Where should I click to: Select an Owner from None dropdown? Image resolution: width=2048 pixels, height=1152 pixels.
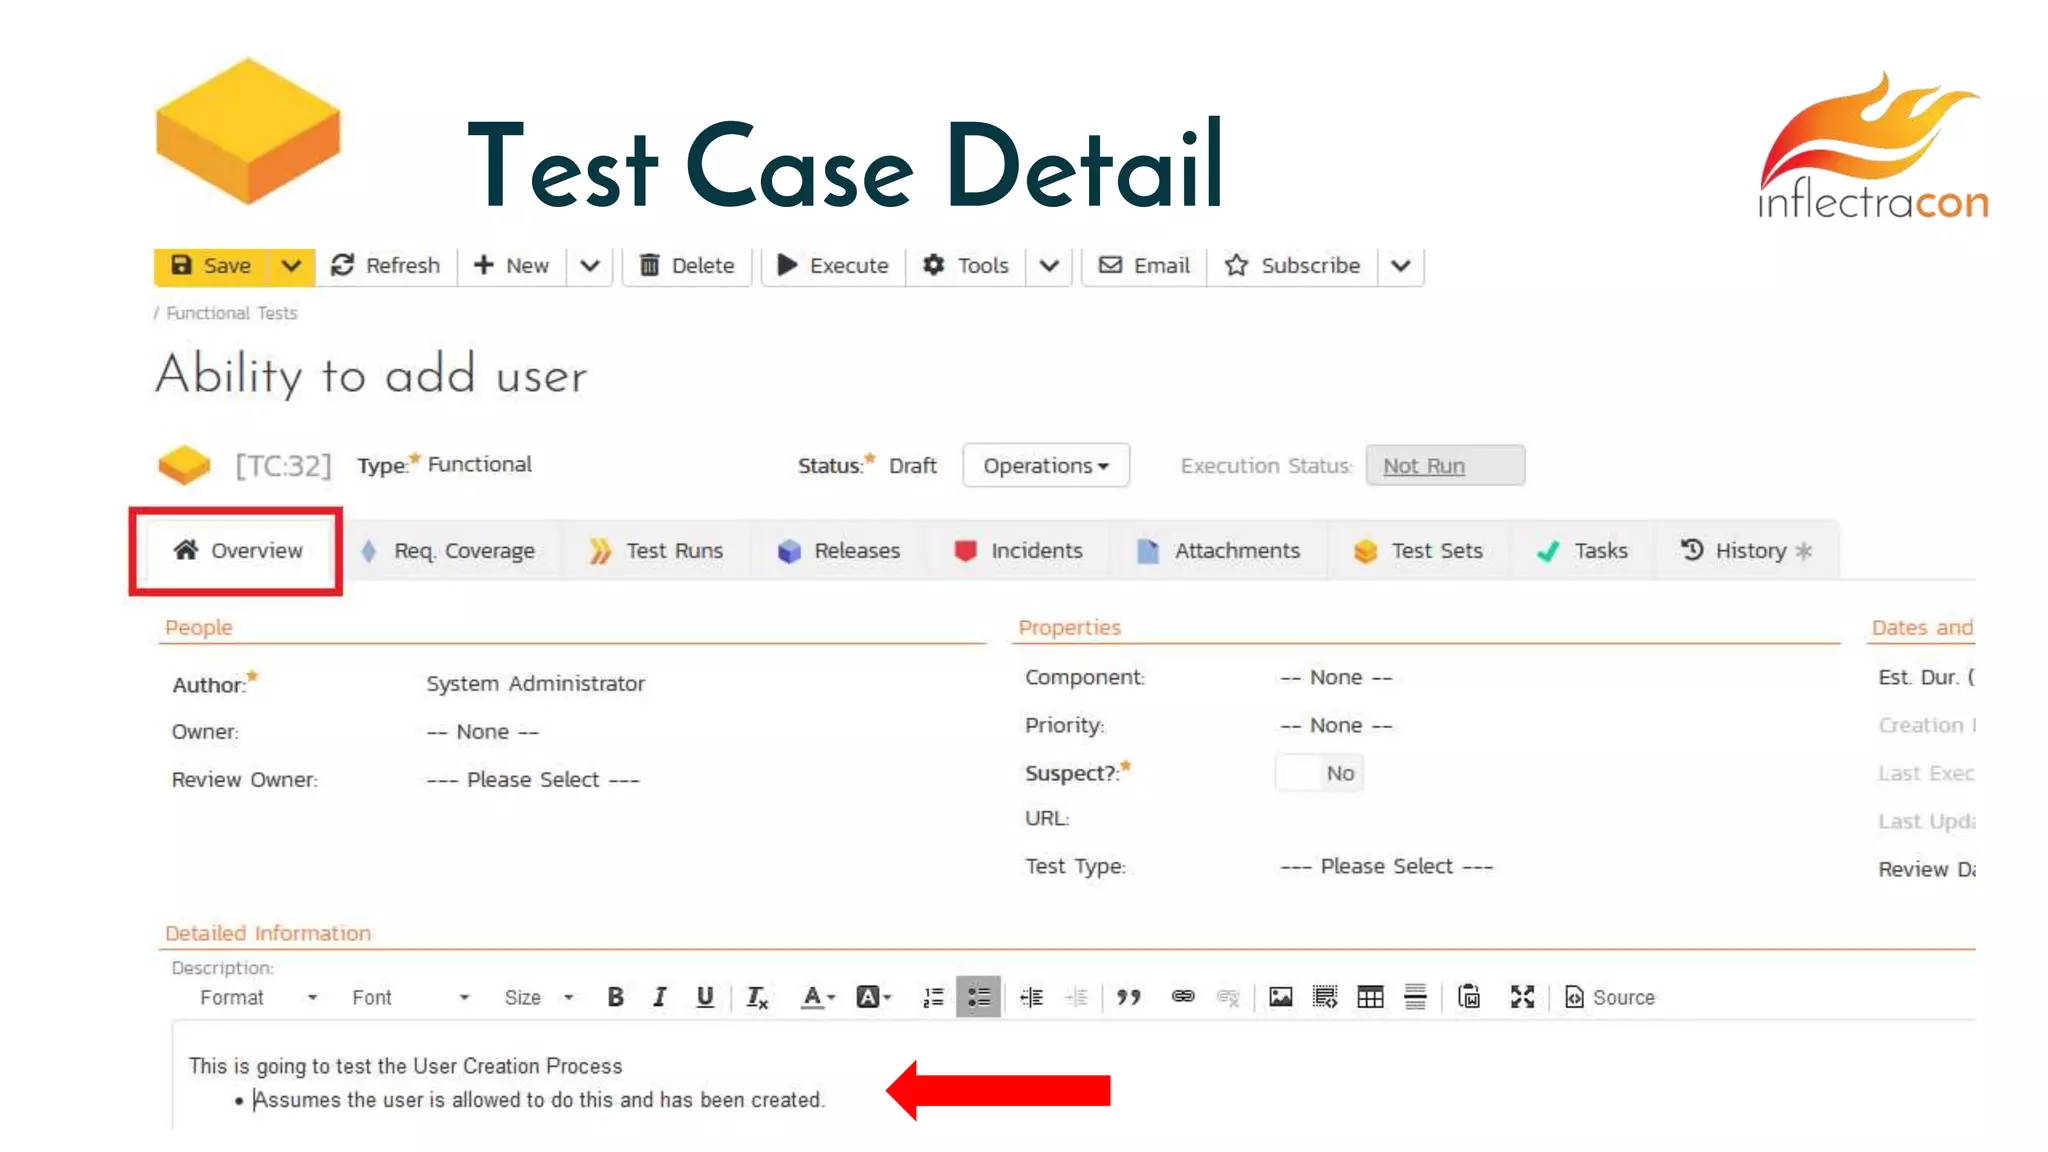(x=483, y=732)
